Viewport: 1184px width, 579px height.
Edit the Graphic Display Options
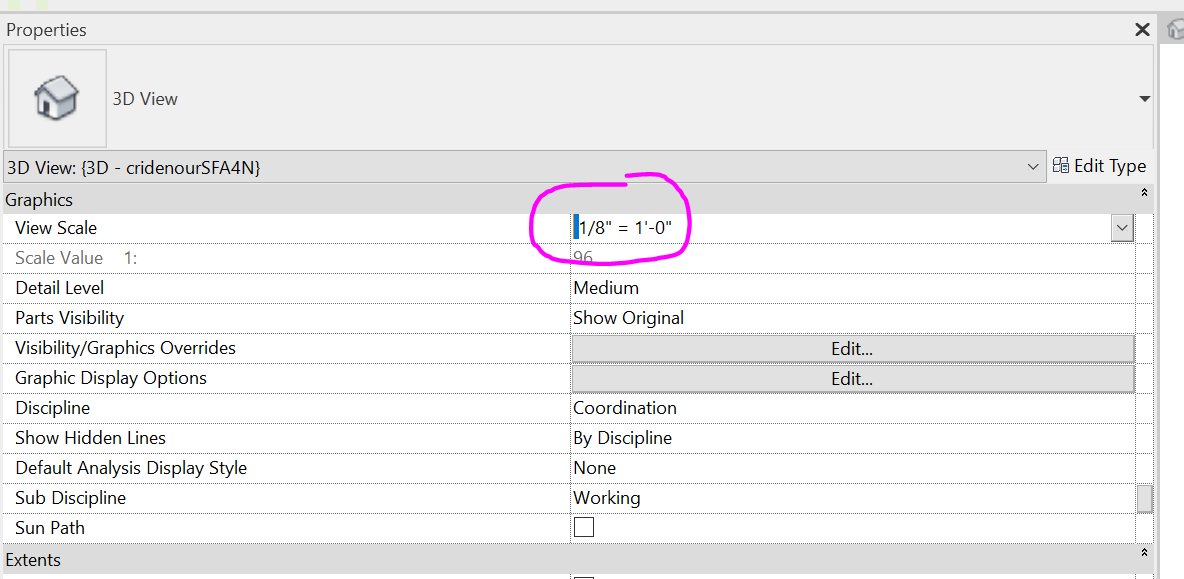coord(853,379)
